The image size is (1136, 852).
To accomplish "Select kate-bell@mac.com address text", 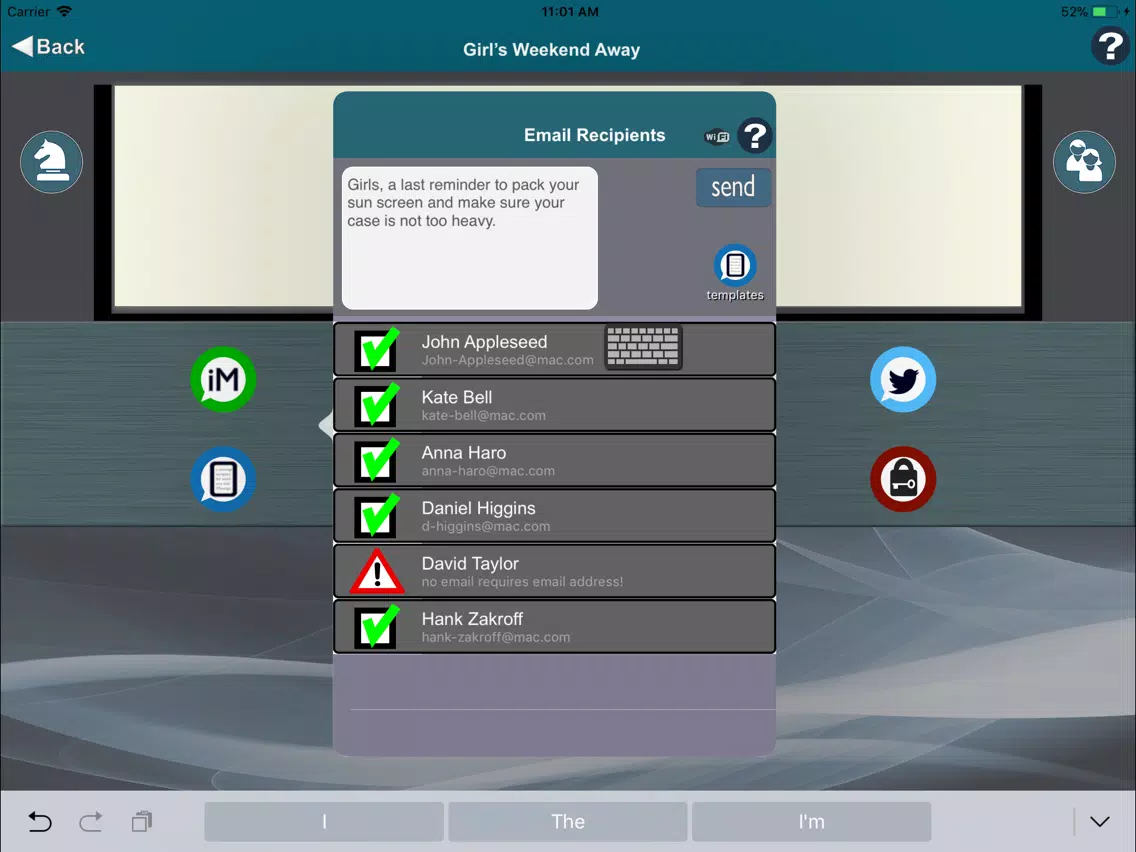I will click(483, 416).
